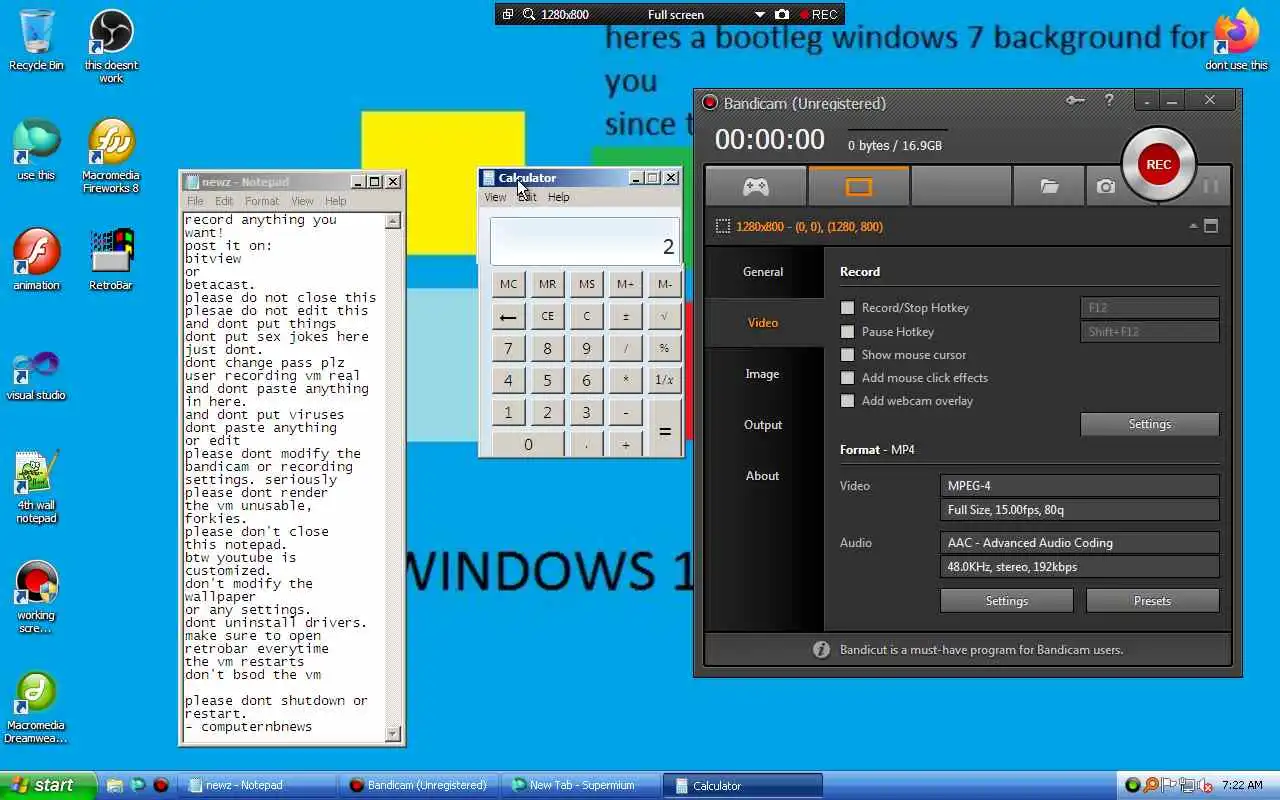
Task: Click the Windows start button
Action: click(x=48, y=785)
